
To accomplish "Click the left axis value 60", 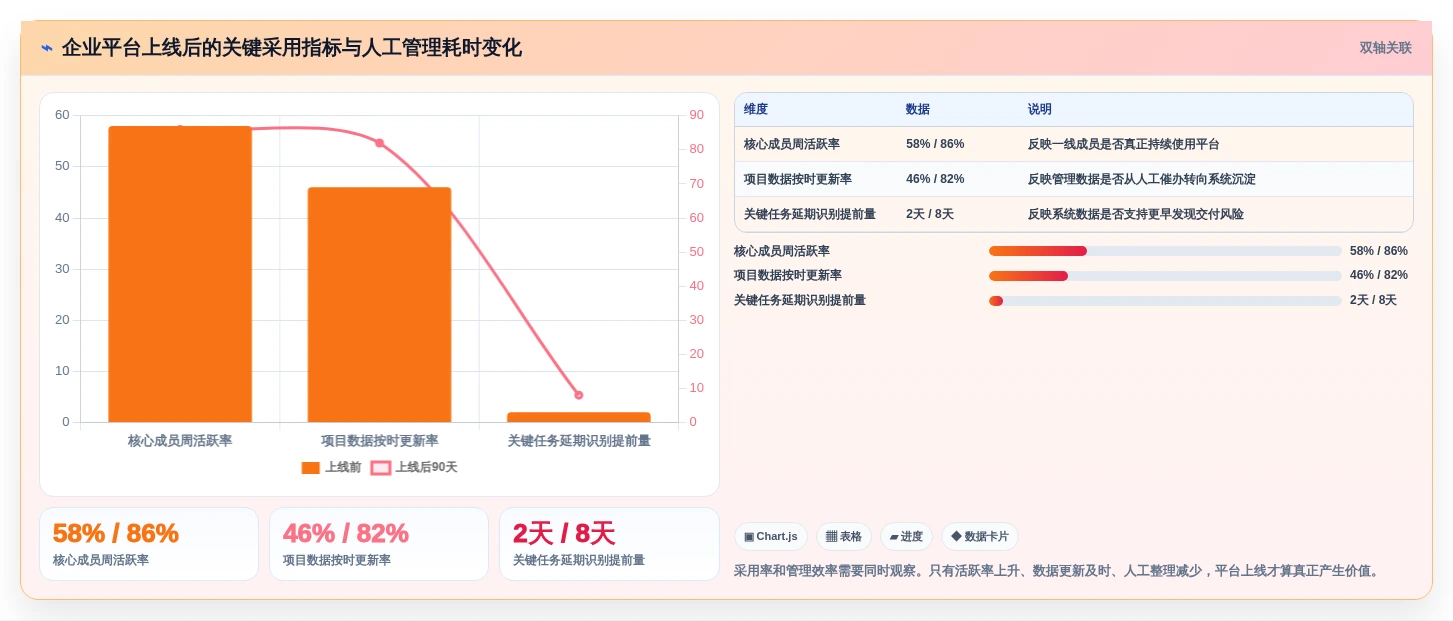I will tap(62, 115).
